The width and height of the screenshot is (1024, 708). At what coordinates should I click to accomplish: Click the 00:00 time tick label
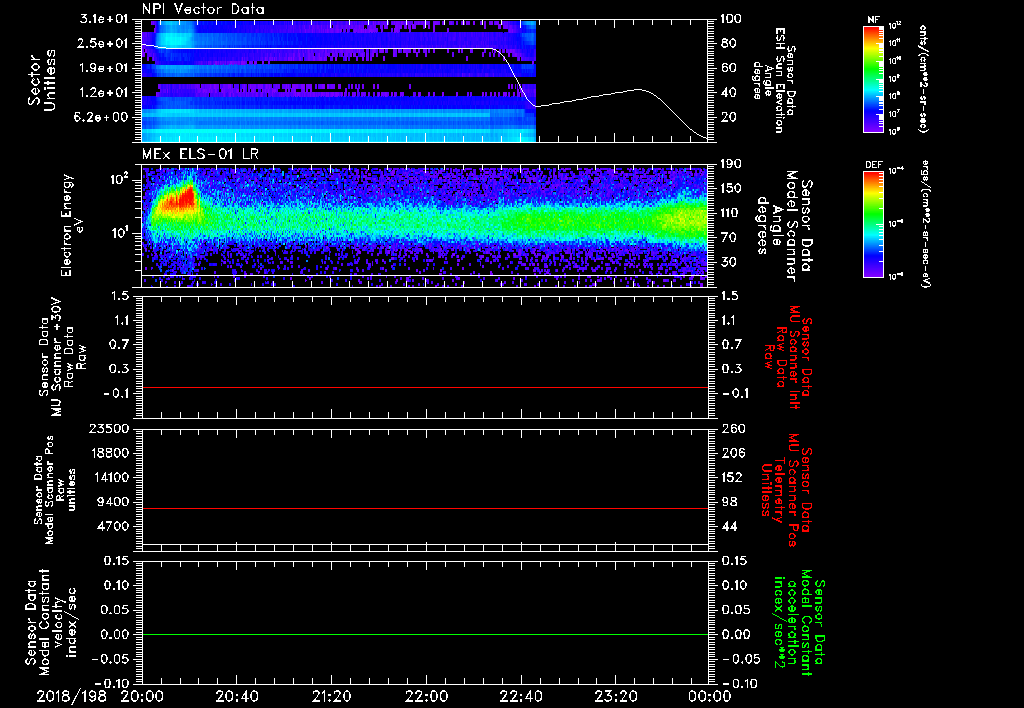point(710,696)
